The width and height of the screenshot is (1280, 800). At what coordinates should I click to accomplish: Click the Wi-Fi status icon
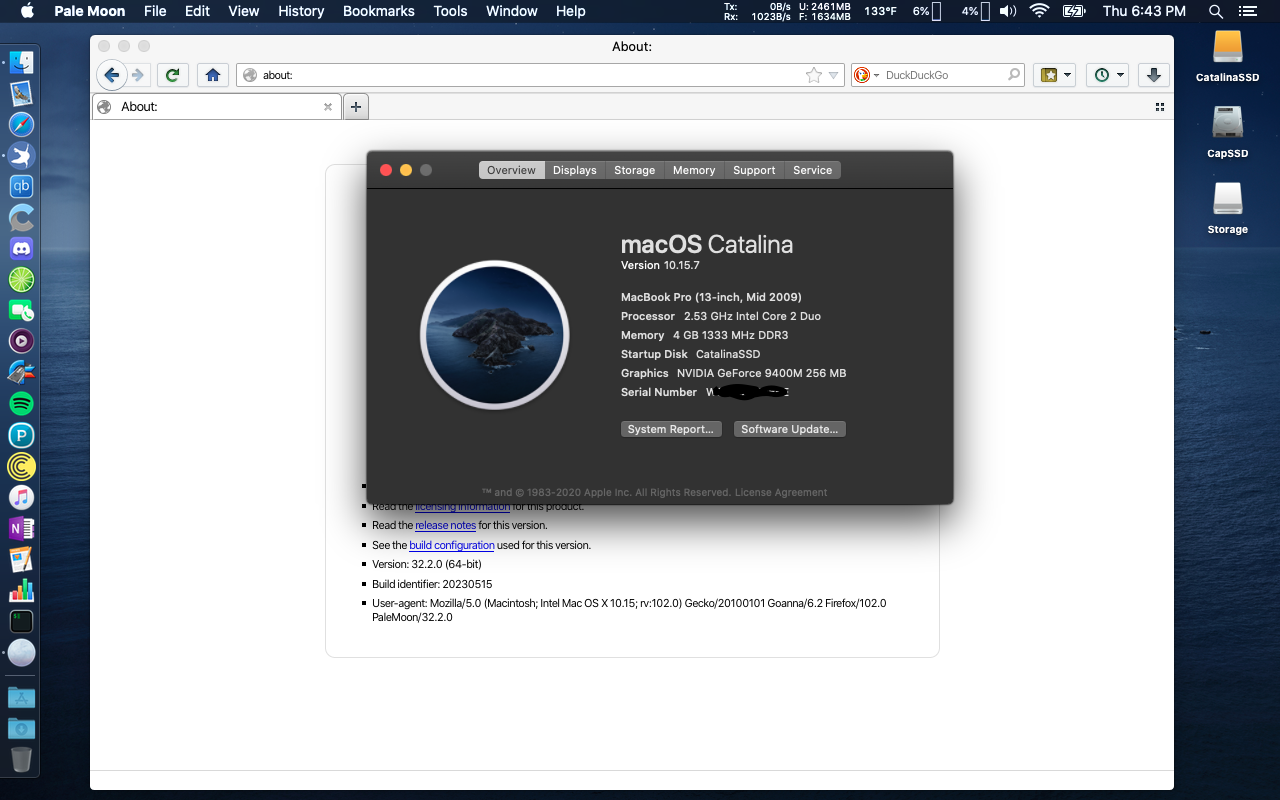pyautogui.click(x=1040, y=11)
